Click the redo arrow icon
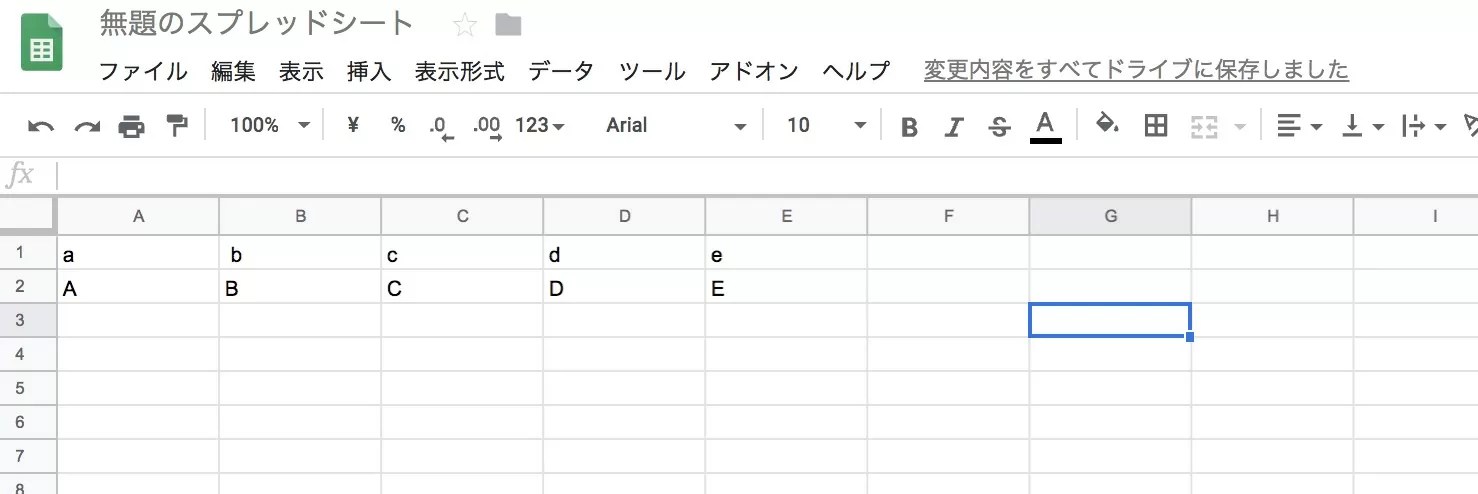This screenshot has height=494, width=1478. (87, 126)
